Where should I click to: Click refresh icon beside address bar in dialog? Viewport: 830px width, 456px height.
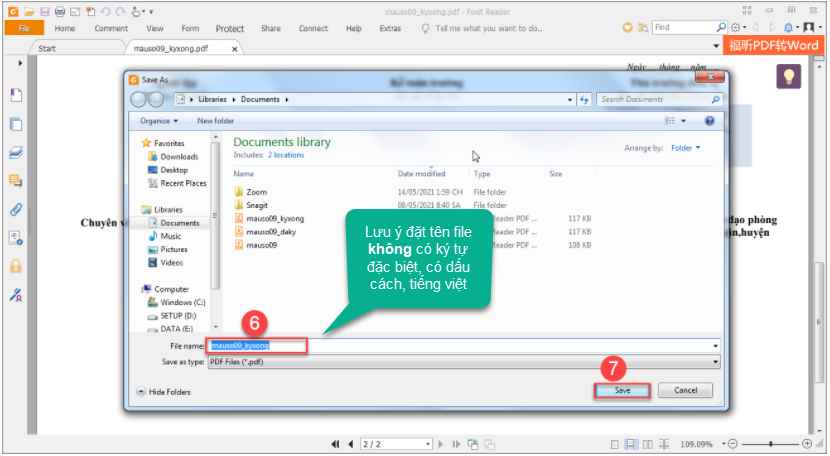tap(584, 99)
